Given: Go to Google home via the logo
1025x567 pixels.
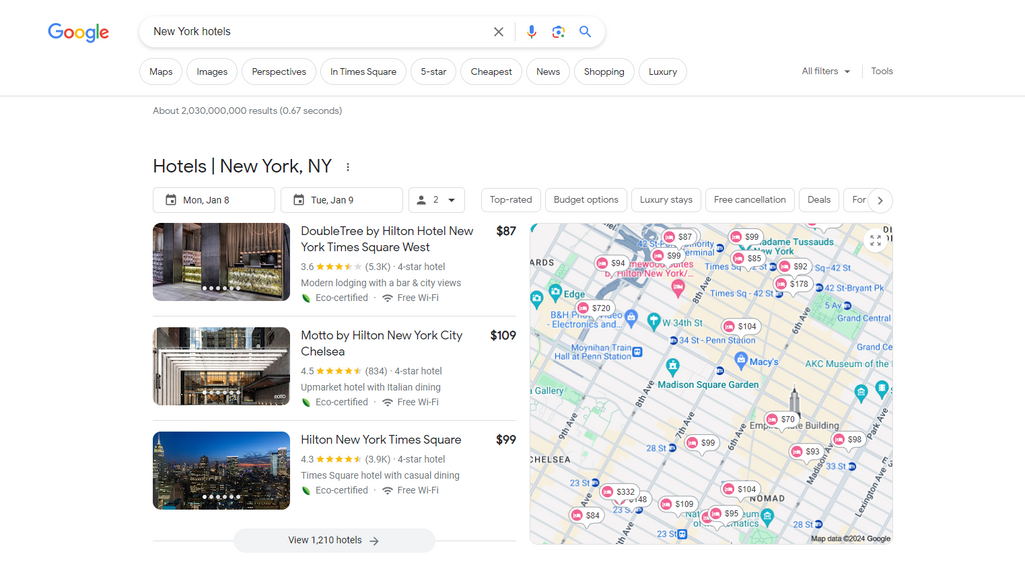Looking at the screenshot, I should [78, 32].
